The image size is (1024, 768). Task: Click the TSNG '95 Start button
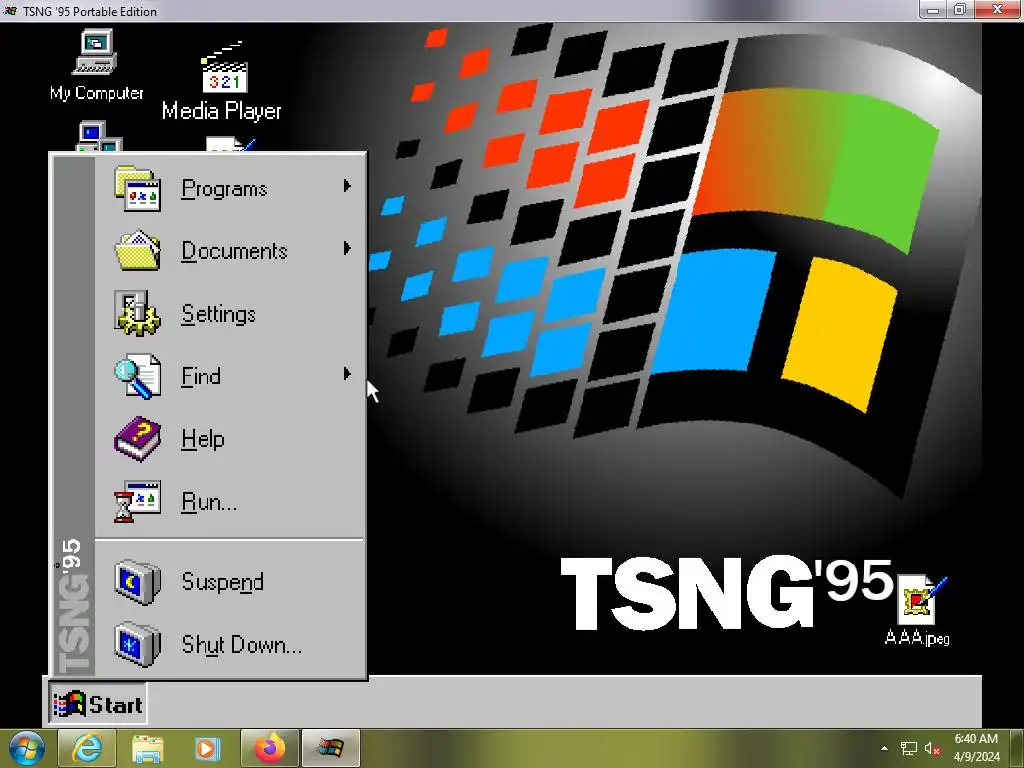98,704
